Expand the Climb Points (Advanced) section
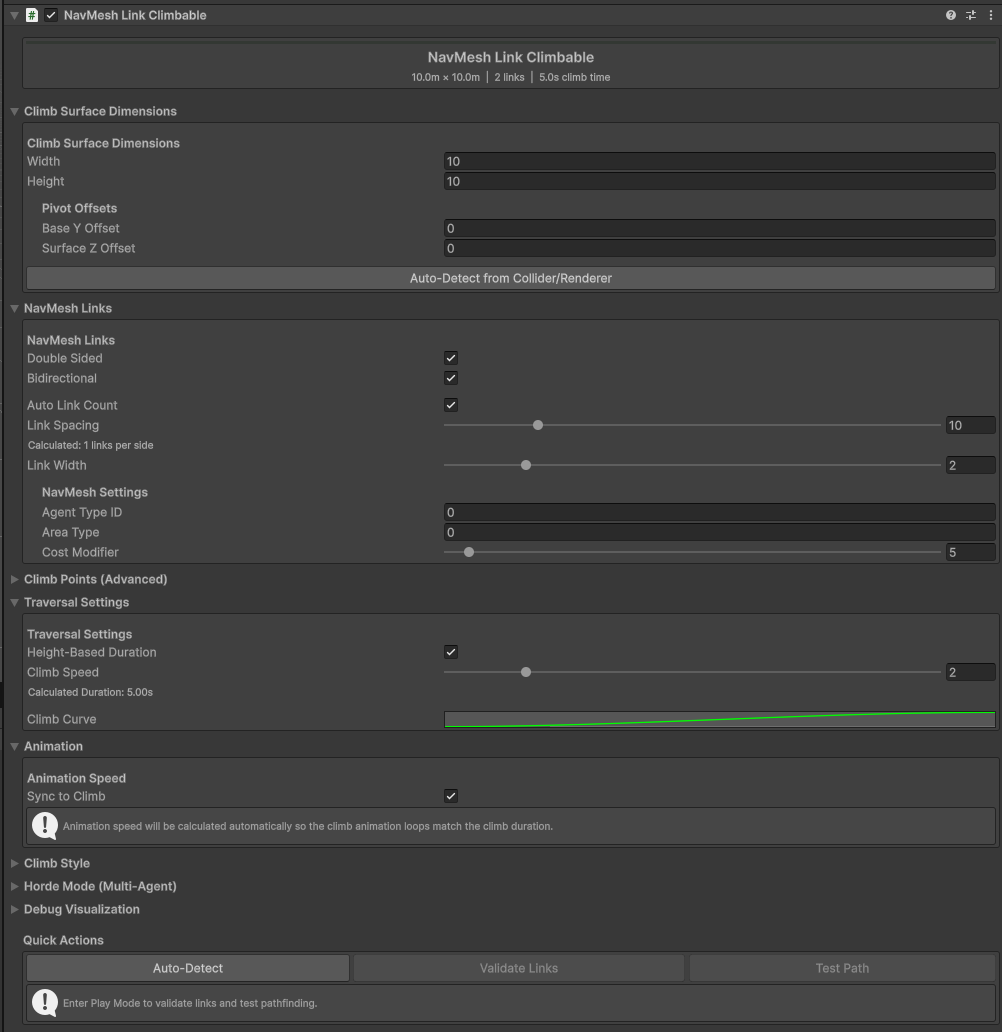The width and height of the screenshot is (1002, 1032). pyautogui.click(x=15, y=579)
